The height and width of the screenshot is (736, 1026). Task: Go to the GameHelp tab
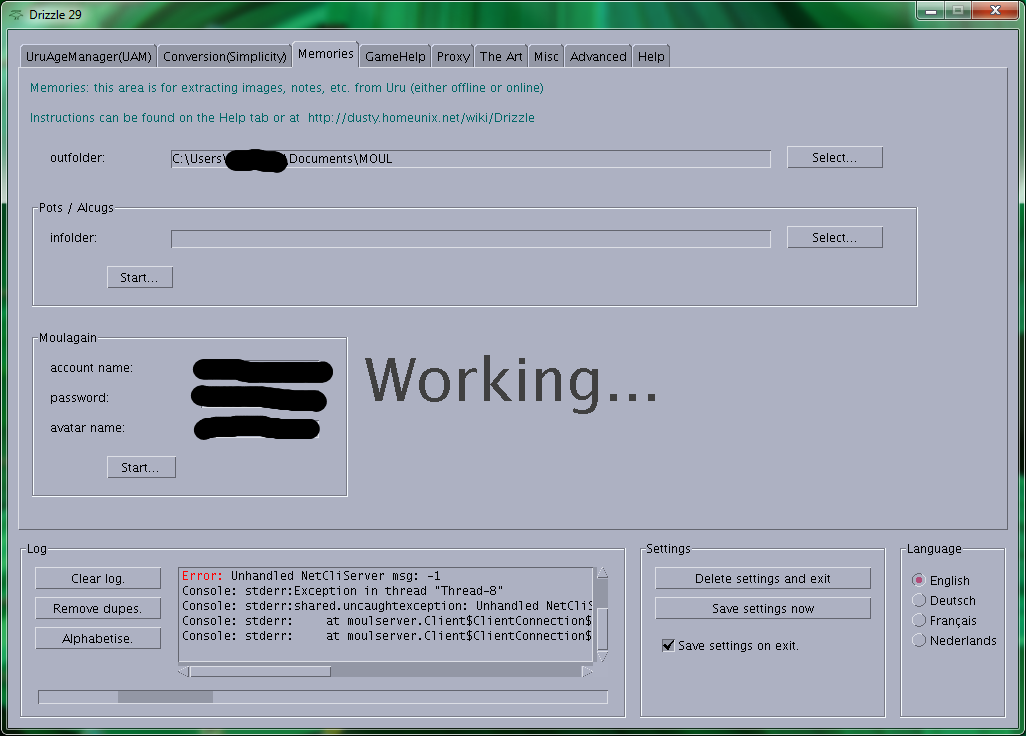click(395, 56)
